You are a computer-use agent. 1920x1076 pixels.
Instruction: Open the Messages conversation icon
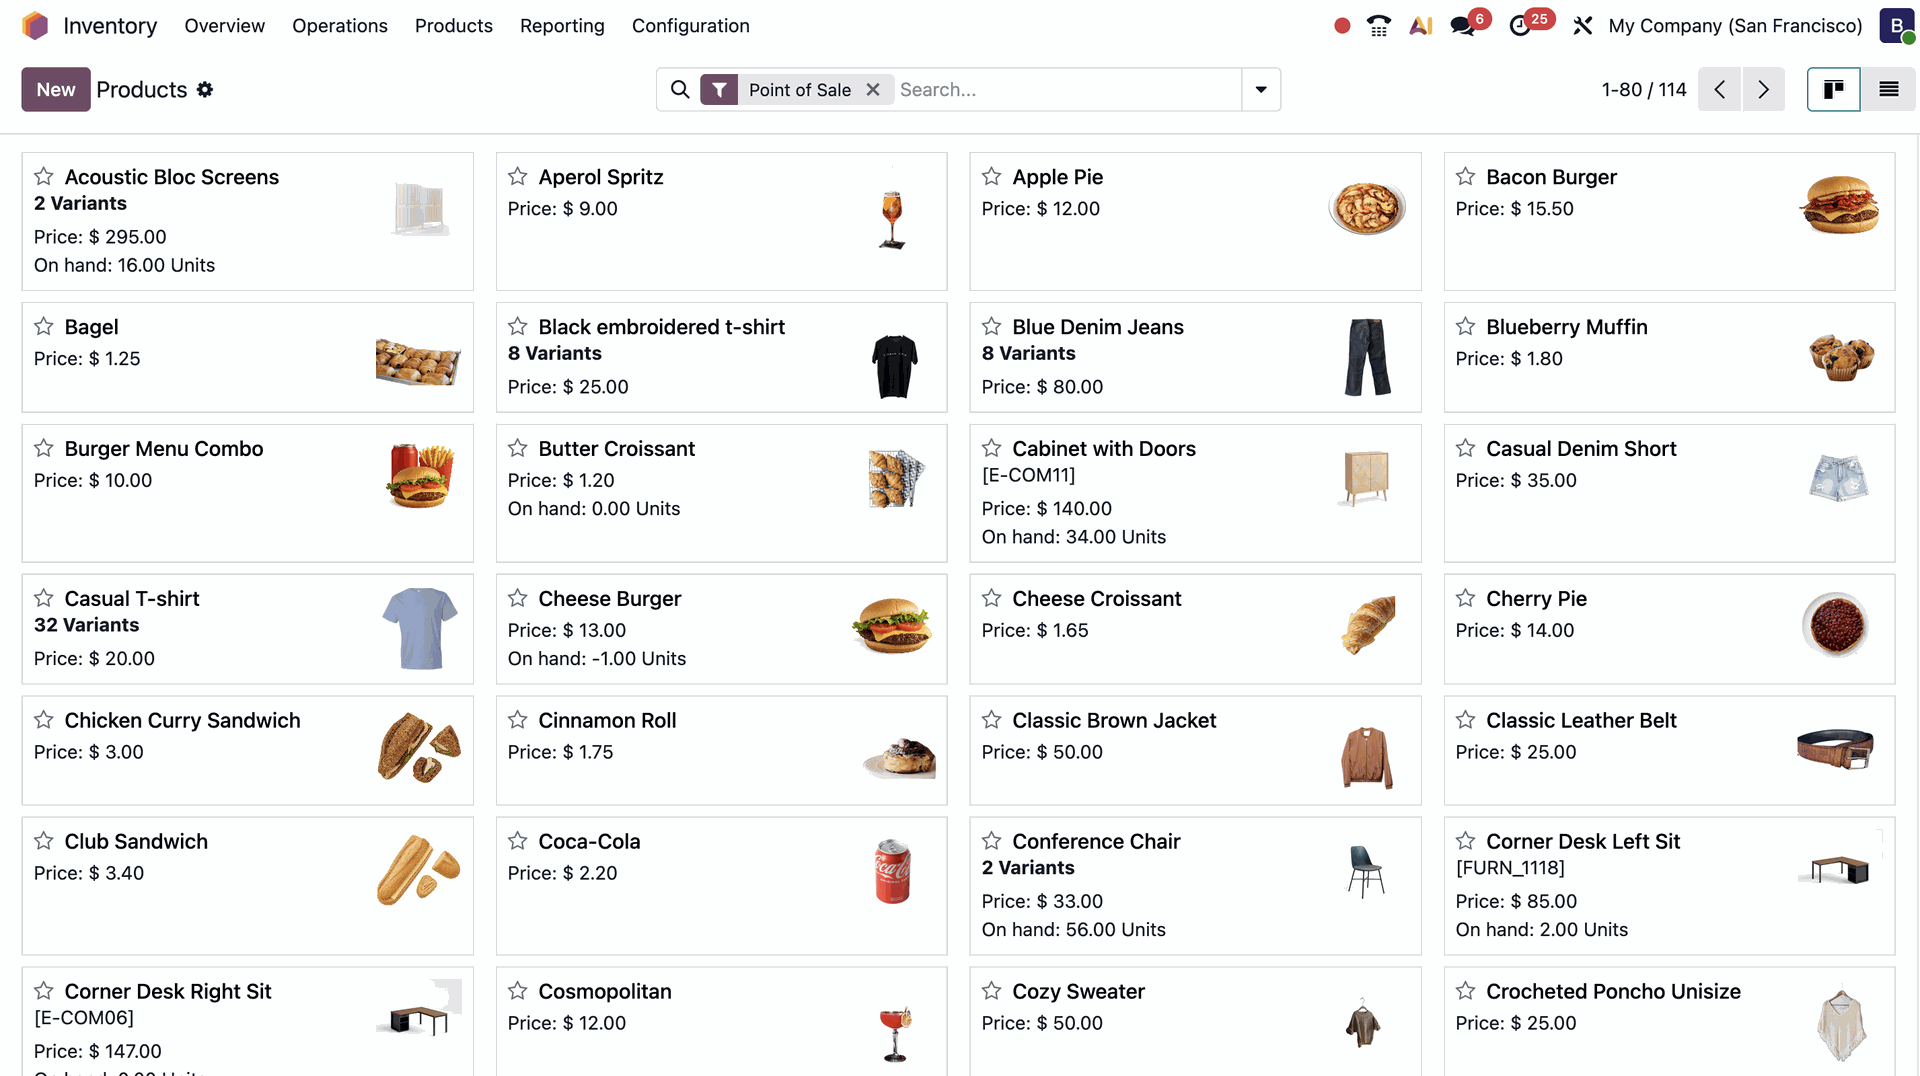pos(1462,26)
